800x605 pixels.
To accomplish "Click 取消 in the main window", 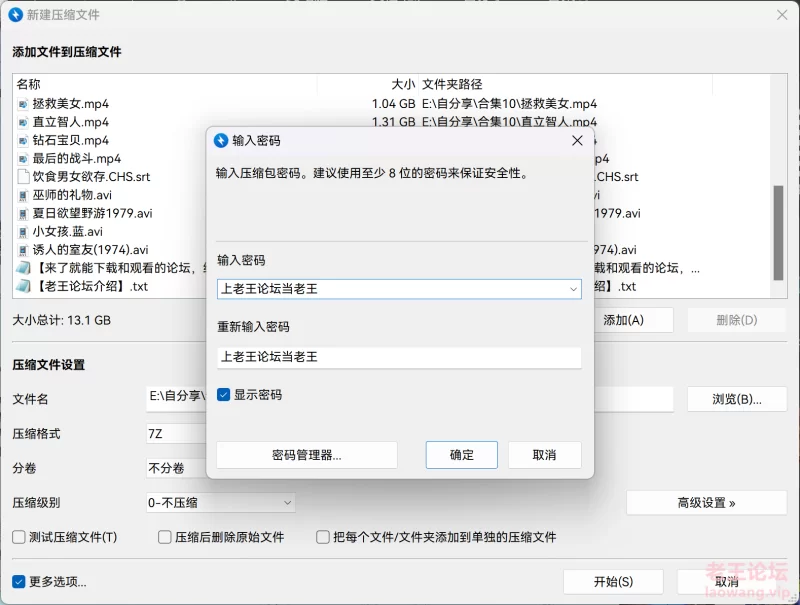I will [727, 582].
